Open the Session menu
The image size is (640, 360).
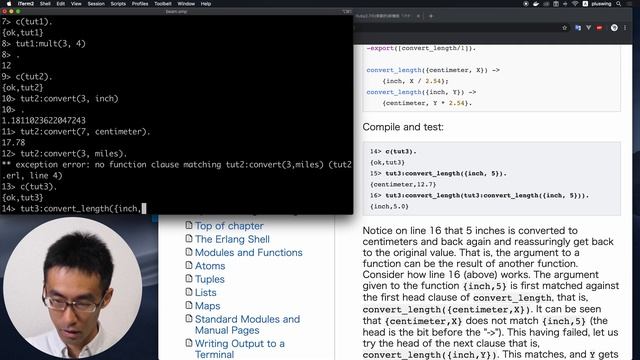96,4
